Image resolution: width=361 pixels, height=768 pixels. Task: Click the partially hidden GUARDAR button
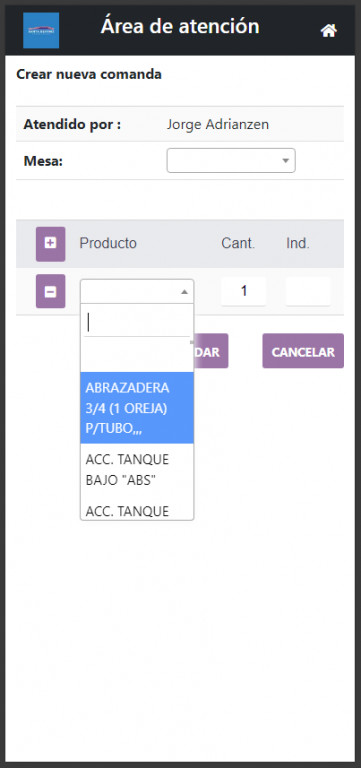click(211, 351)
